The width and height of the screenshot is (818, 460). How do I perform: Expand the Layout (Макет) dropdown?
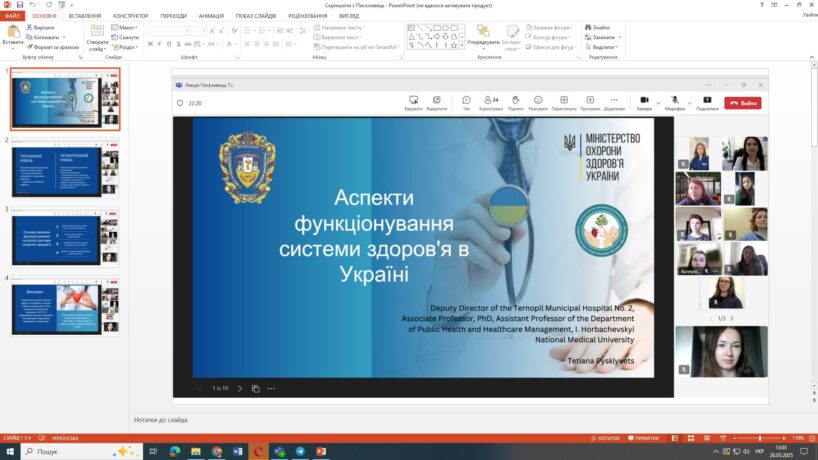(x=126, y=27)
